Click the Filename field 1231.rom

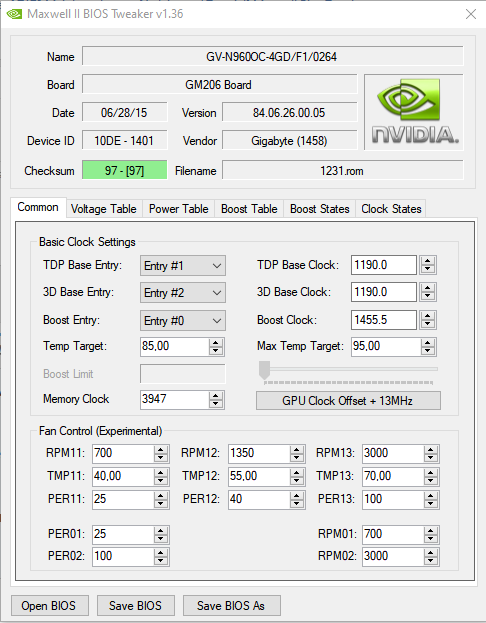pyautogui.click(x=343, y=170)
